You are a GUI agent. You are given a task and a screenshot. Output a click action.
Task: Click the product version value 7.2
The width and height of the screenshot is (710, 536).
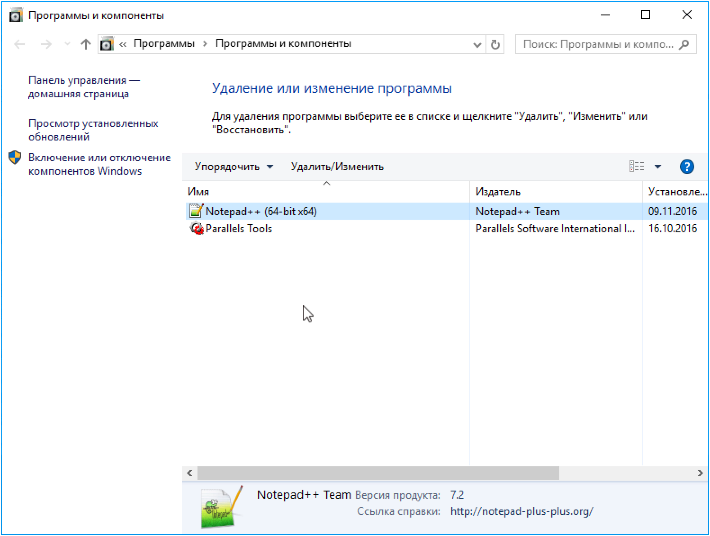pos(457,495)
